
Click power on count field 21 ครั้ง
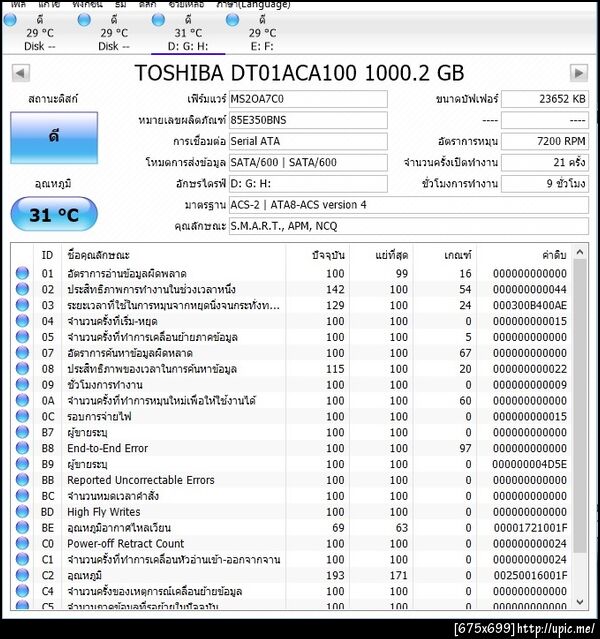click(545, 163)
